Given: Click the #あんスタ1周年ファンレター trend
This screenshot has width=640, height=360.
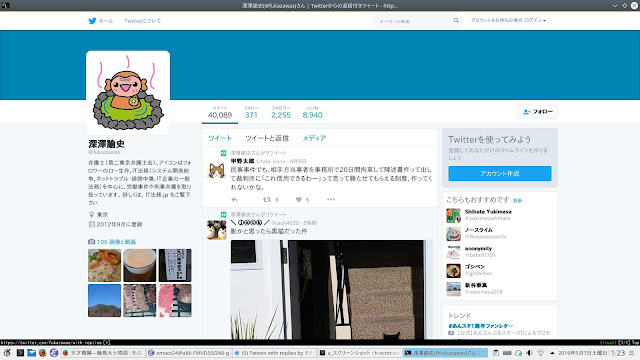Looking at the screenshot, I should pyautogui.click(x=480, y=326).
